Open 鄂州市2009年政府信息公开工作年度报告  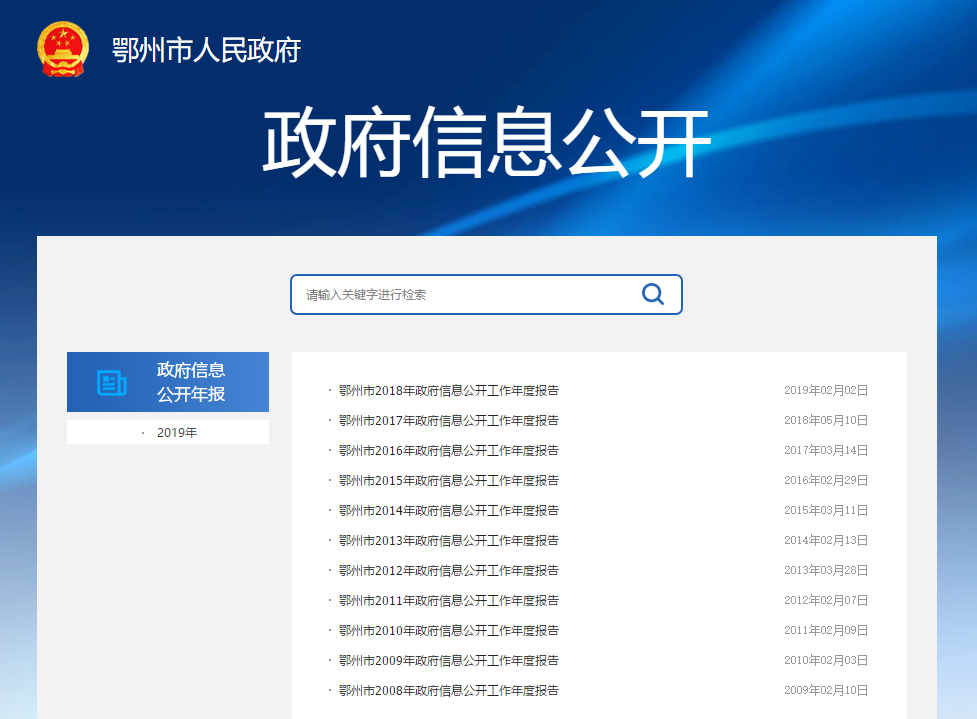click(x=449, y=660)
